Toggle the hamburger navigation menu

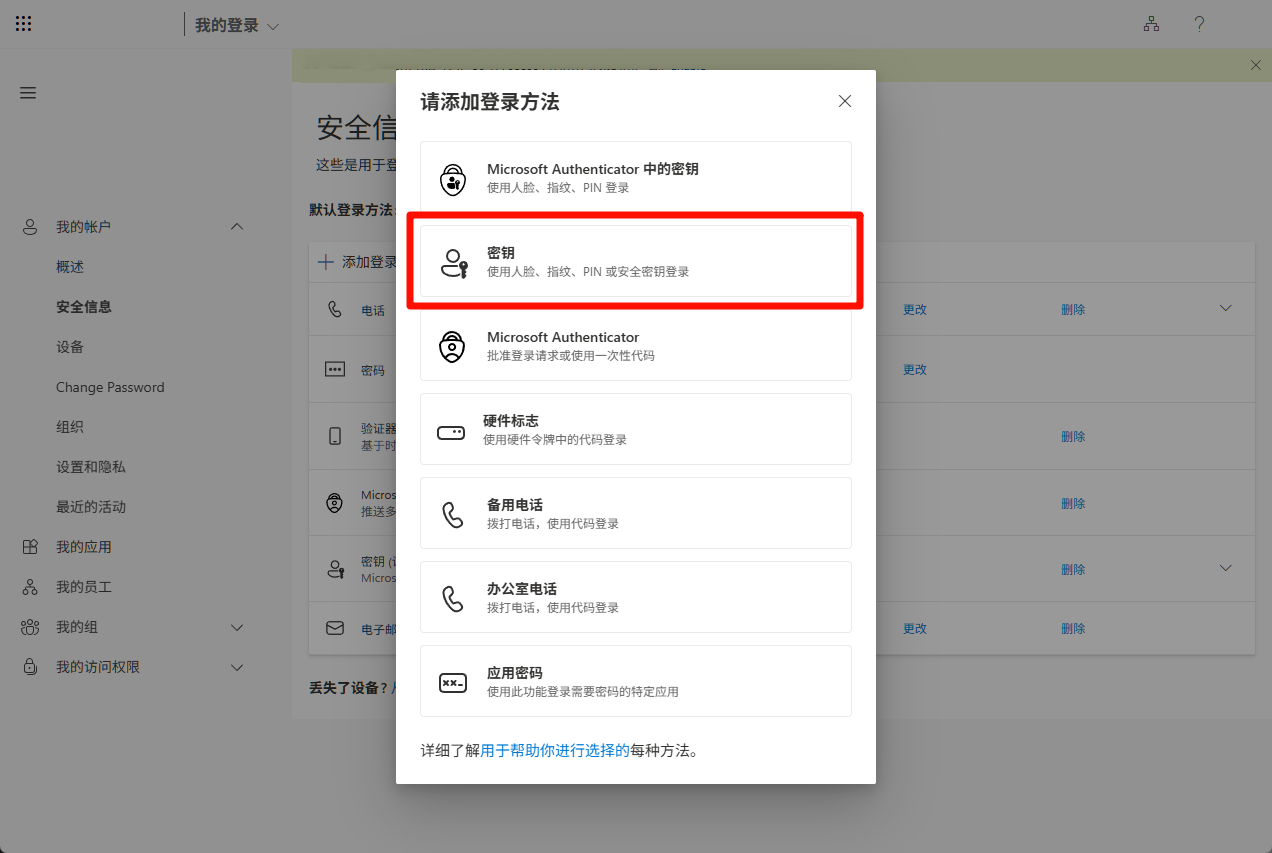click(28, 93)
